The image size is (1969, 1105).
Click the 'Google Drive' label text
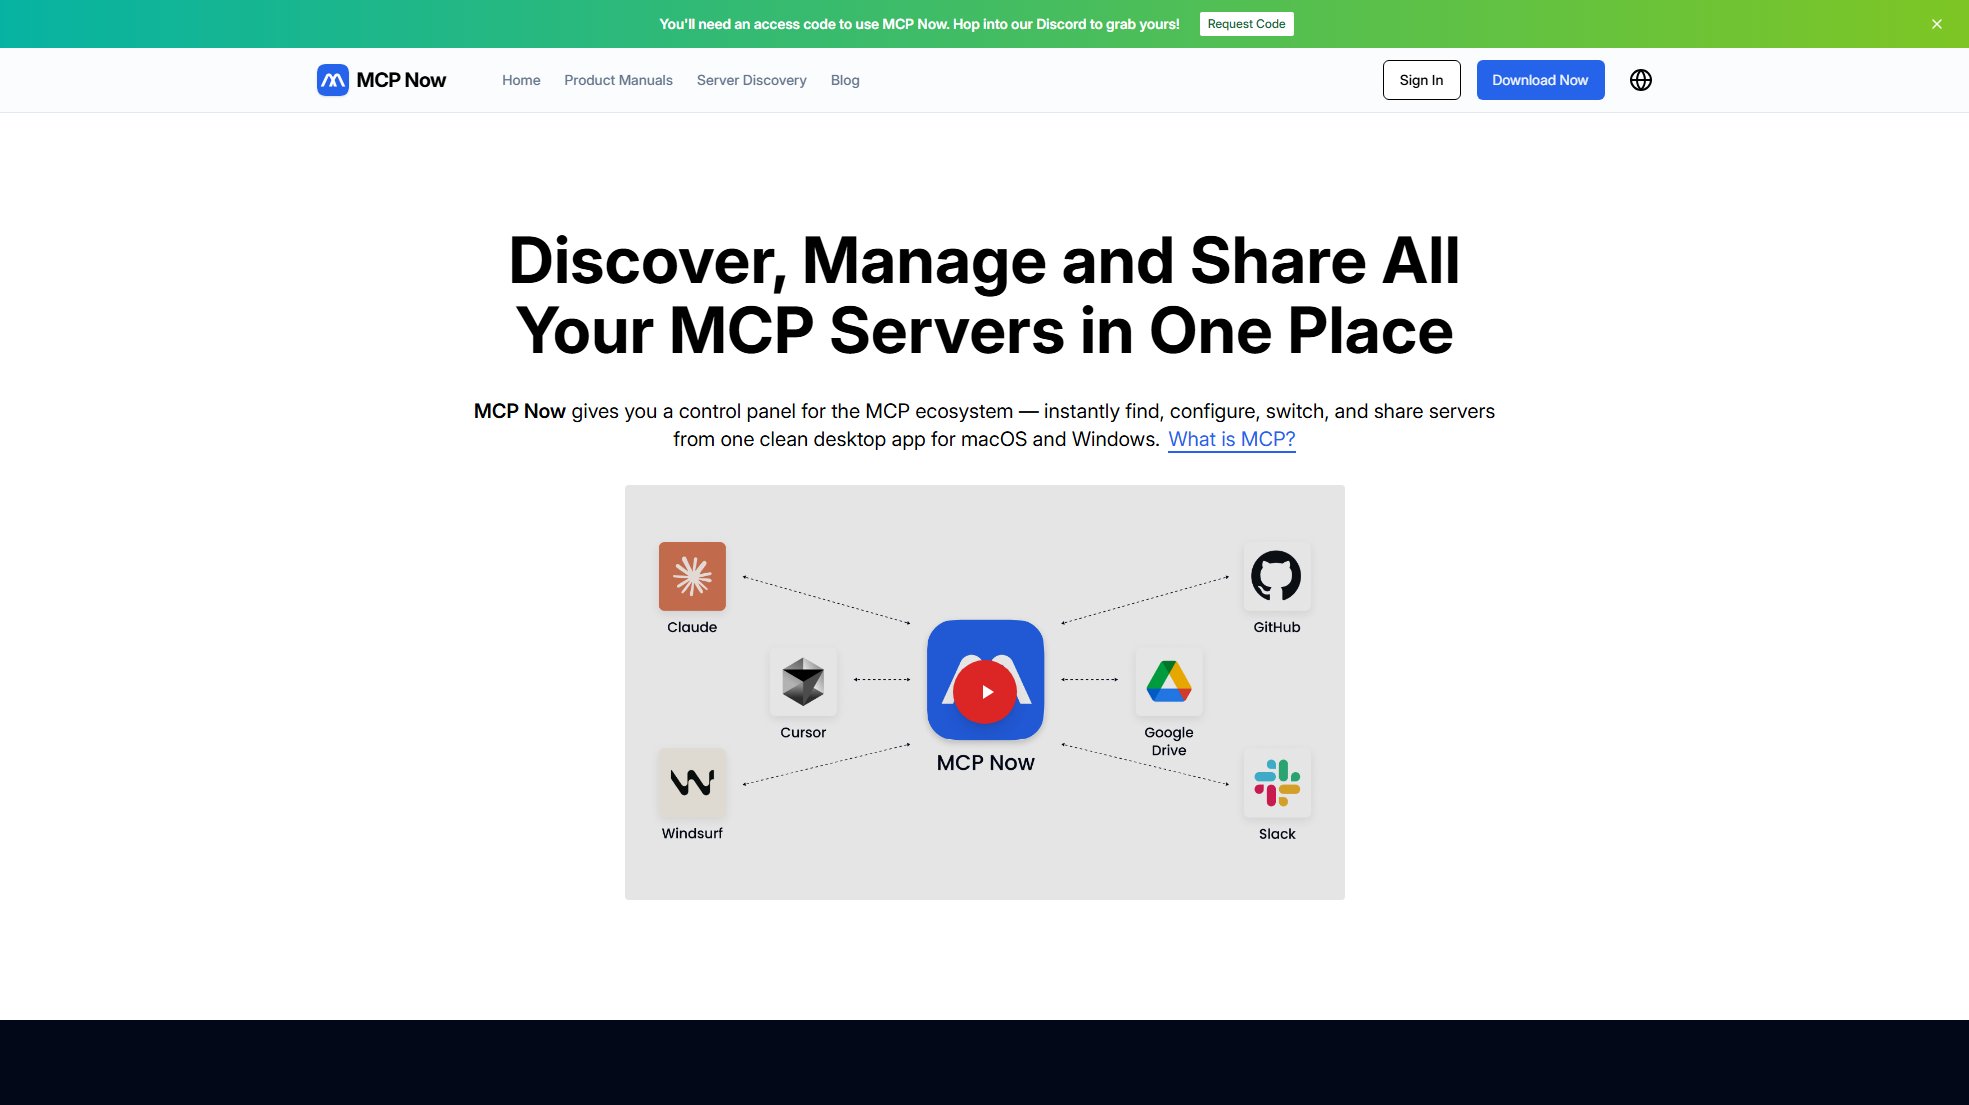1168,741
